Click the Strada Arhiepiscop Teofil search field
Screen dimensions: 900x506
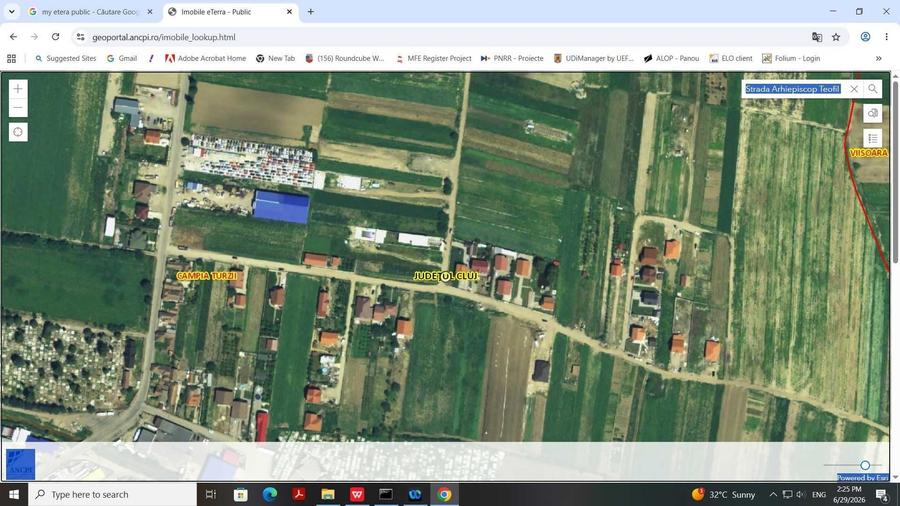point(793,89)
